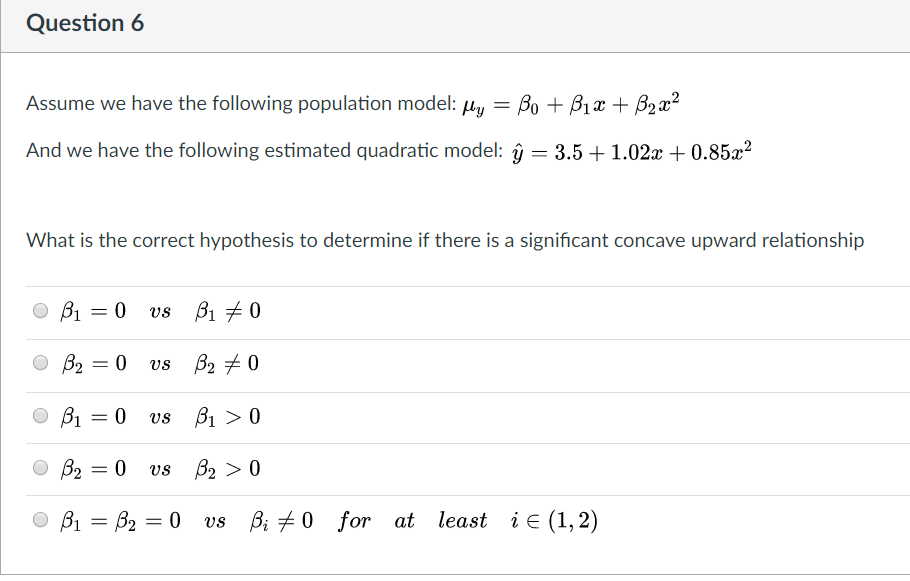
Task: Pick the β₂ = 0 vs β₂ > 0 answer
Action: point(40,469)
